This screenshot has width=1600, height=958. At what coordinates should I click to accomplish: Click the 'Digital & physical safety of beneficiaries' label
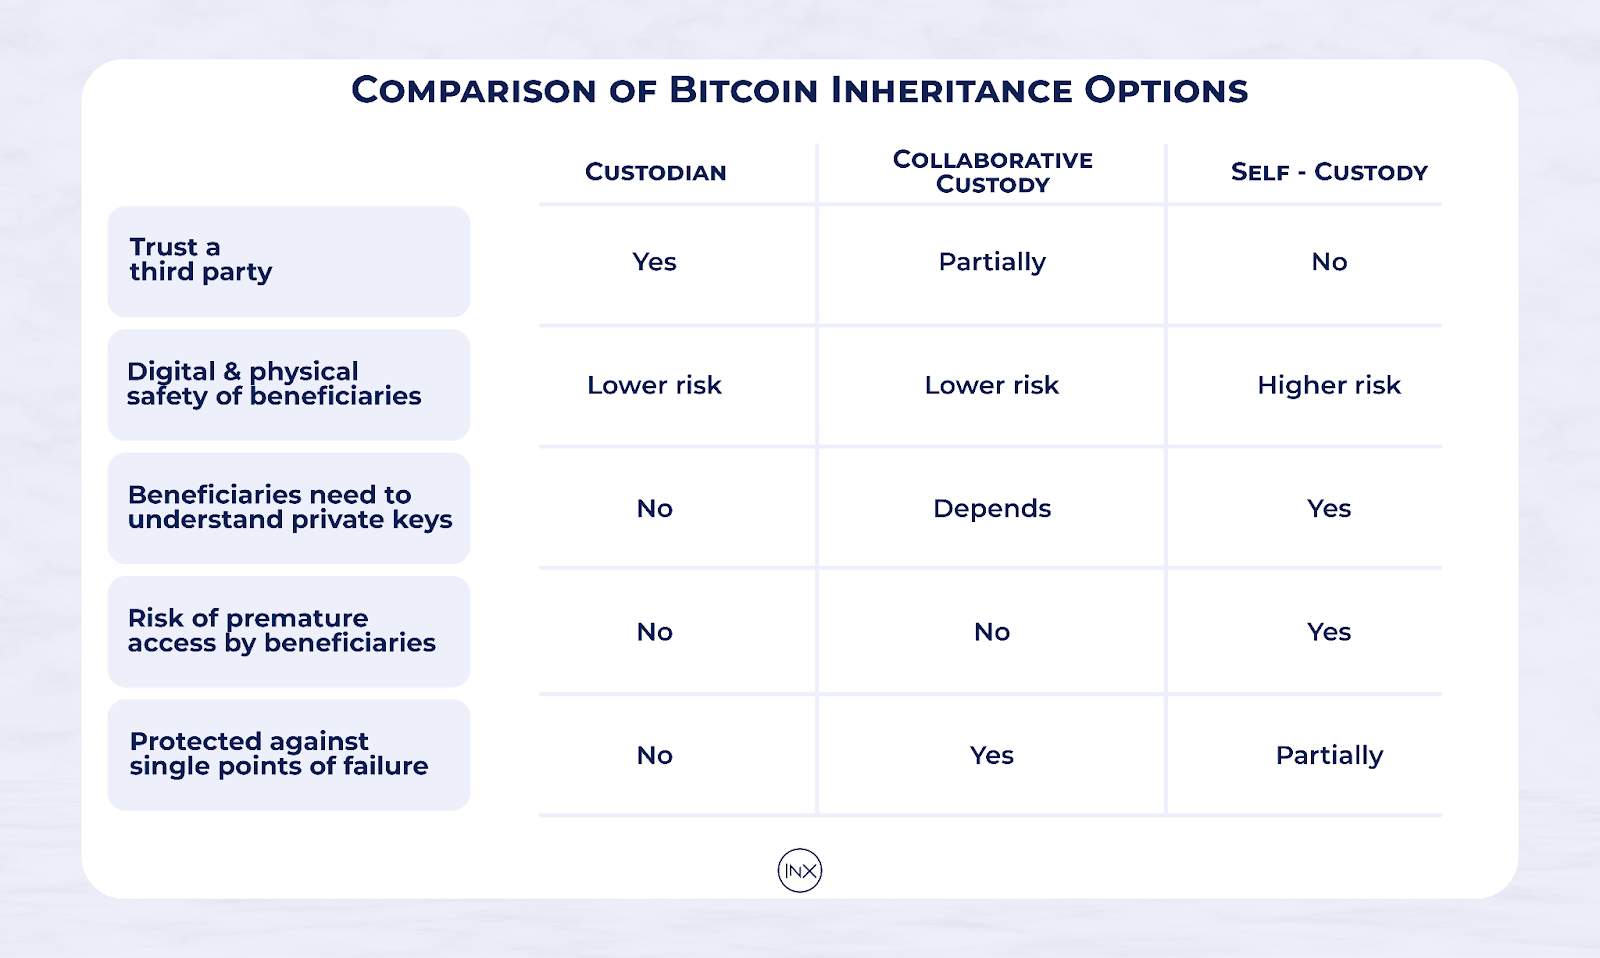tap(289, 385)
